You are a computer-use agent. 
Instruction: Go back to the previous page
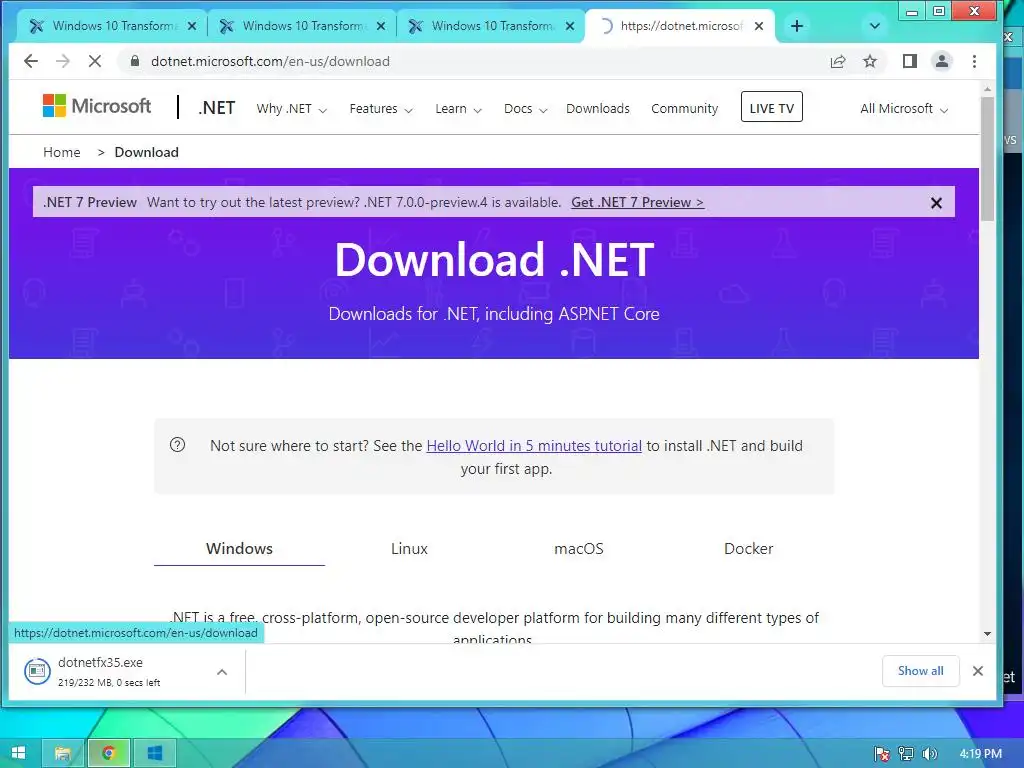click(x=31, y=61)
